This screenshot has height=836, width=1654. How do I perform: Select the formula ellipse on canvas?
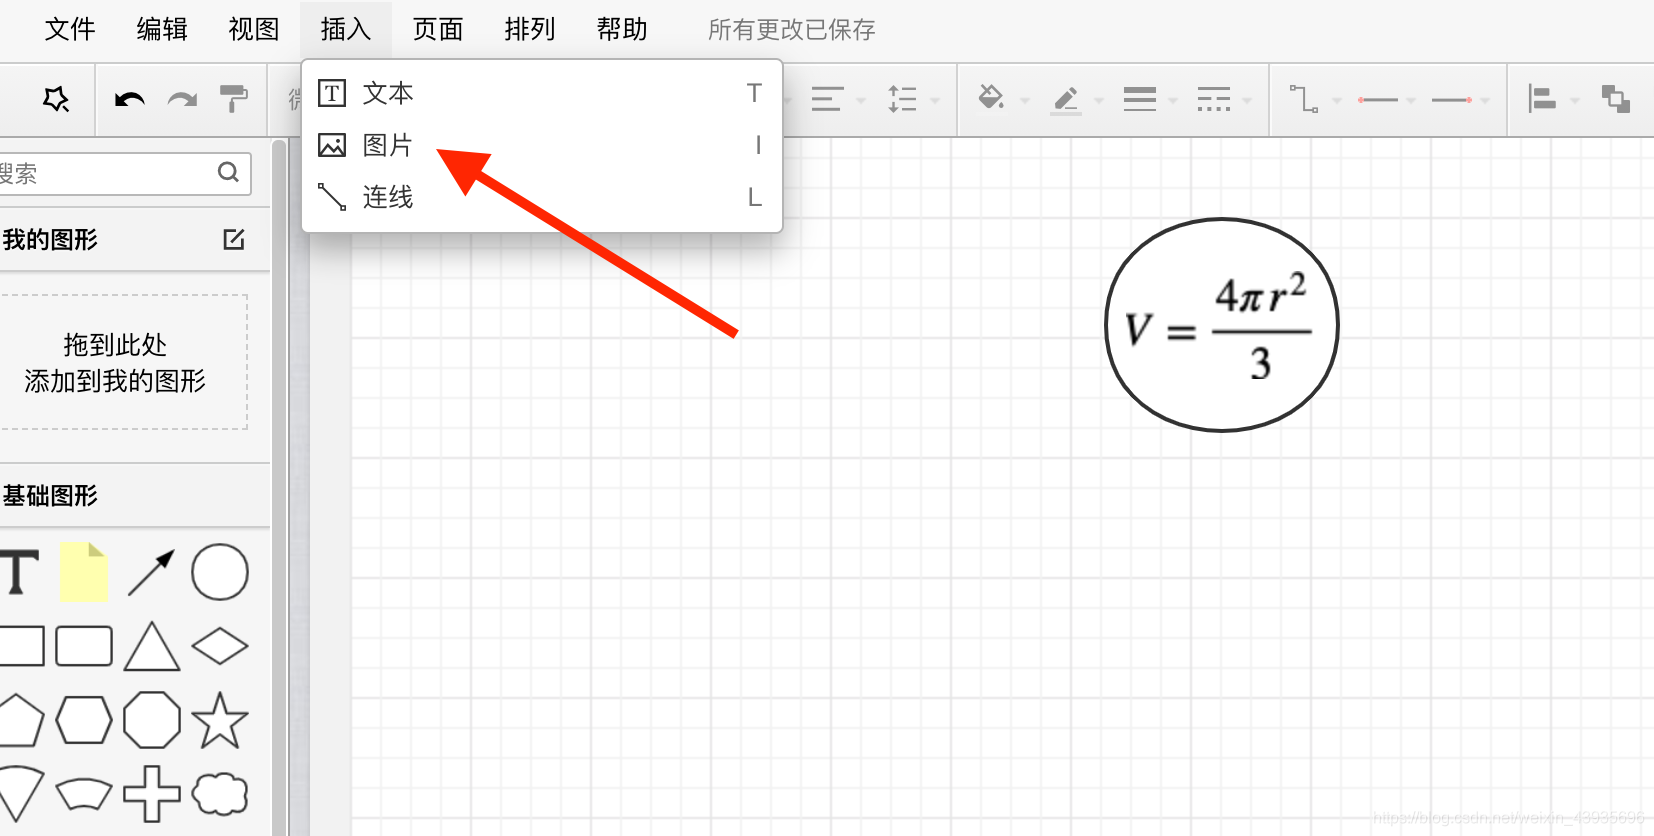coord(1222,325)
